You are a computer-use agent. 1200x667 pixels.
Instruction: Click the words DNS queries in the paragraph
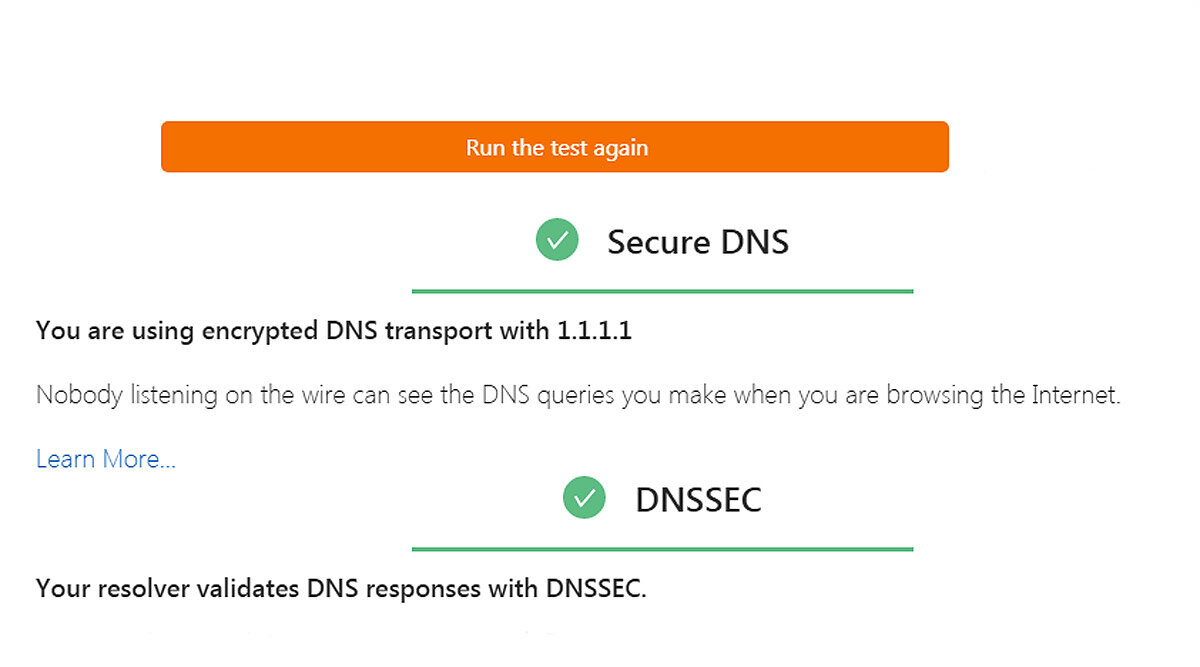tap(547, 395)
